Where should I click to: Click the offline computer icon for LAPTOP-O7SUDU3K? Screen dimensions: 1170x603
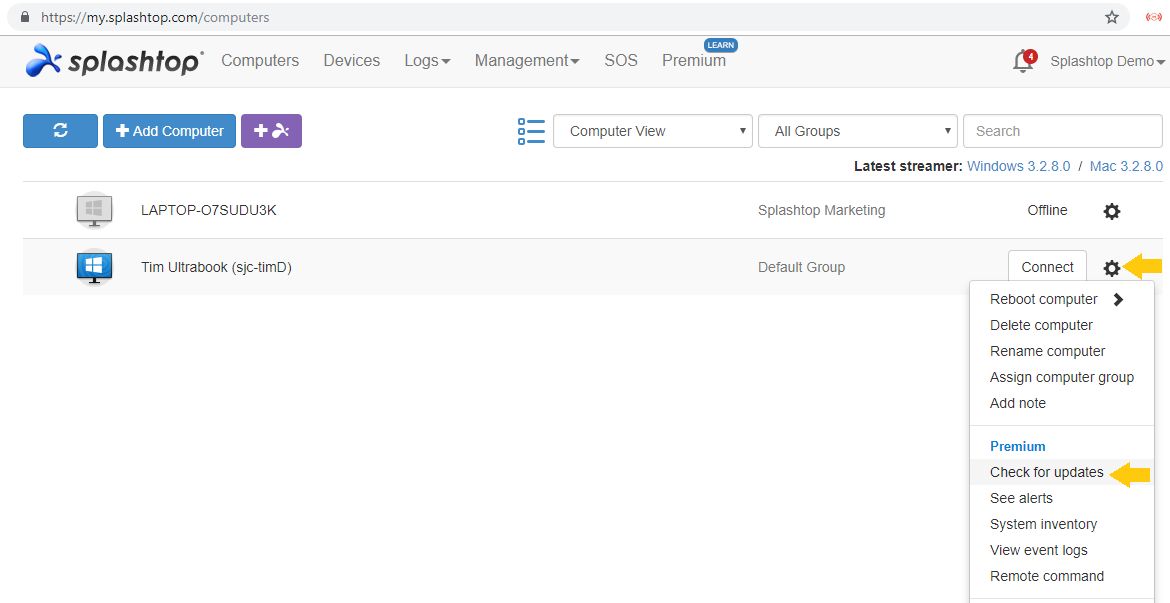[x=94, y=210]
